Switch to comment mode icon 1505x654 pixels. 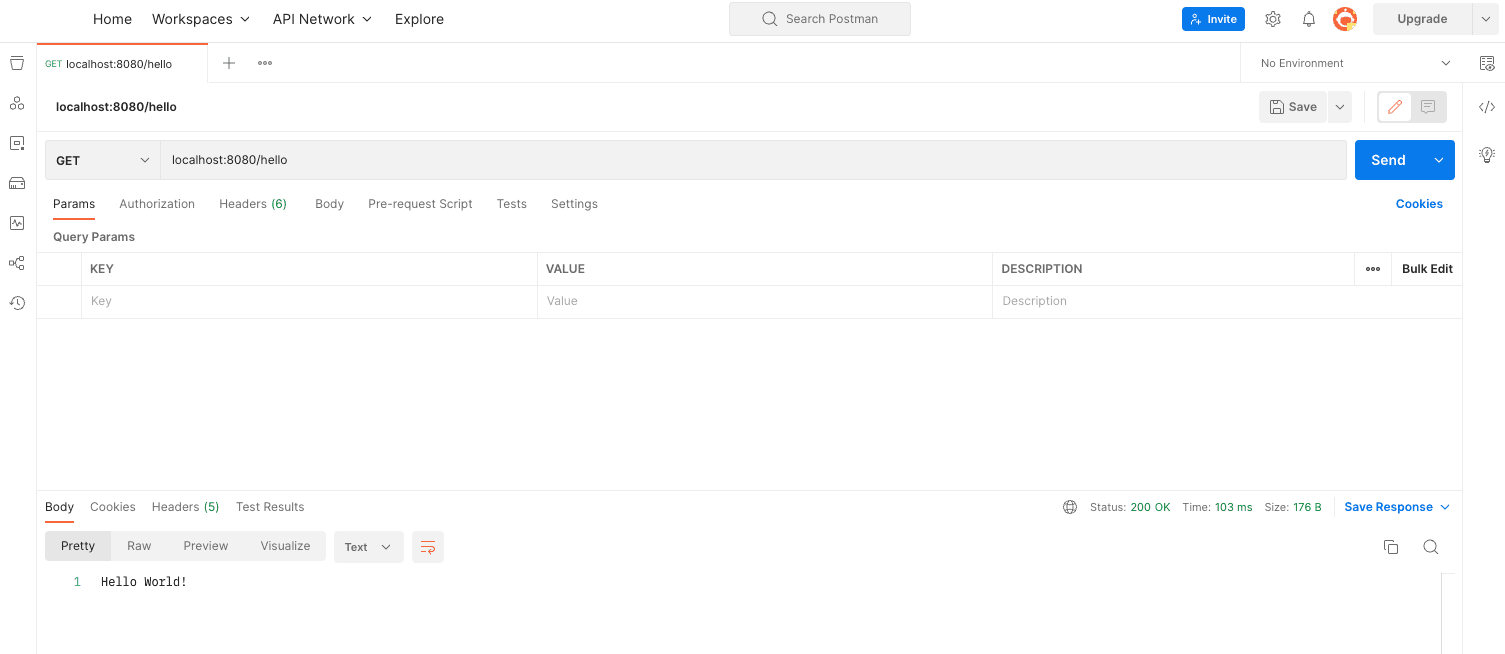[1428, 107]
